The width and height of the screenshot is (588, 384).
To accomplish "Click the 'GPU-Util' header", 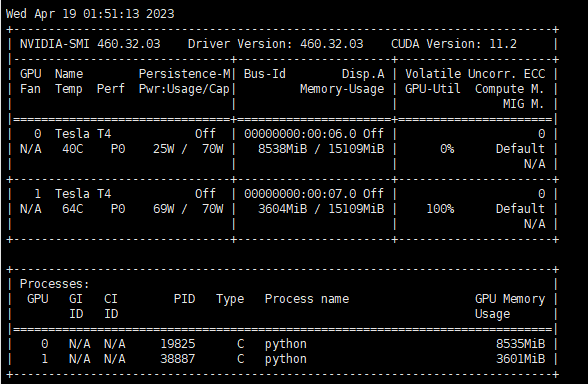I will pyautogui.click(x=432, y=89).
